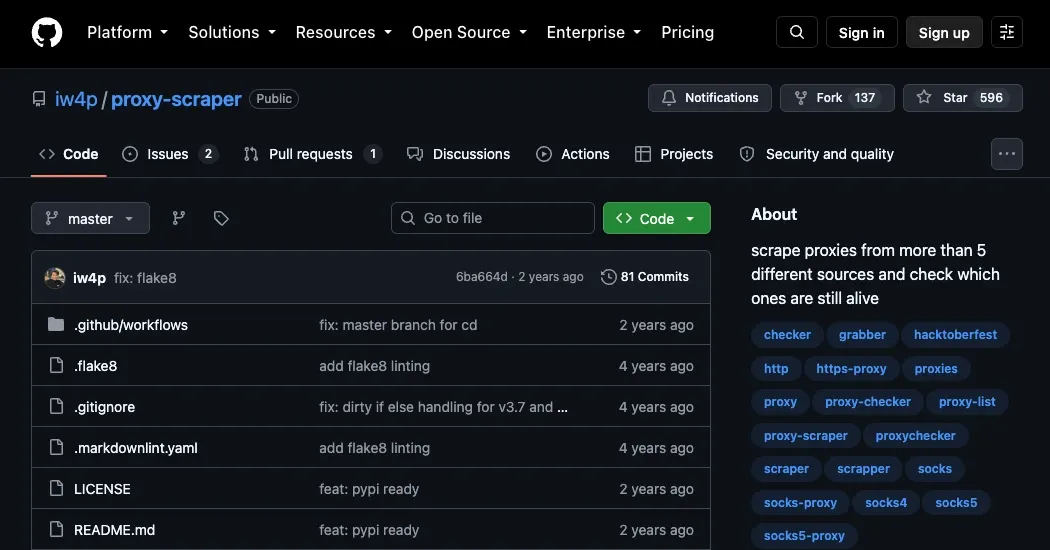Click the tags icon beside branch selector
This screenshot has width=1050, height=550.
tap(221, 218)
